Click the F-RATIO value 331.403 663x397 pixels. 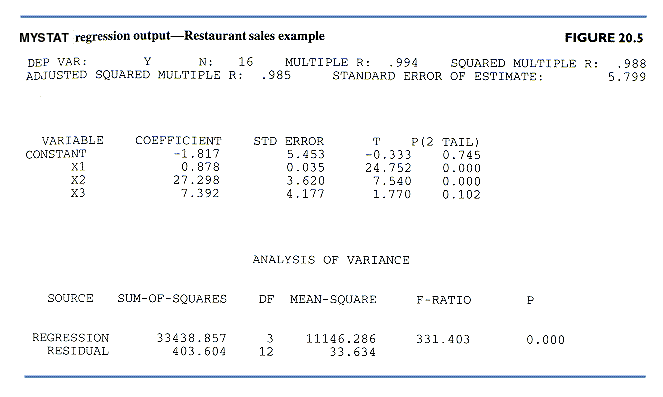coord(443,340)
